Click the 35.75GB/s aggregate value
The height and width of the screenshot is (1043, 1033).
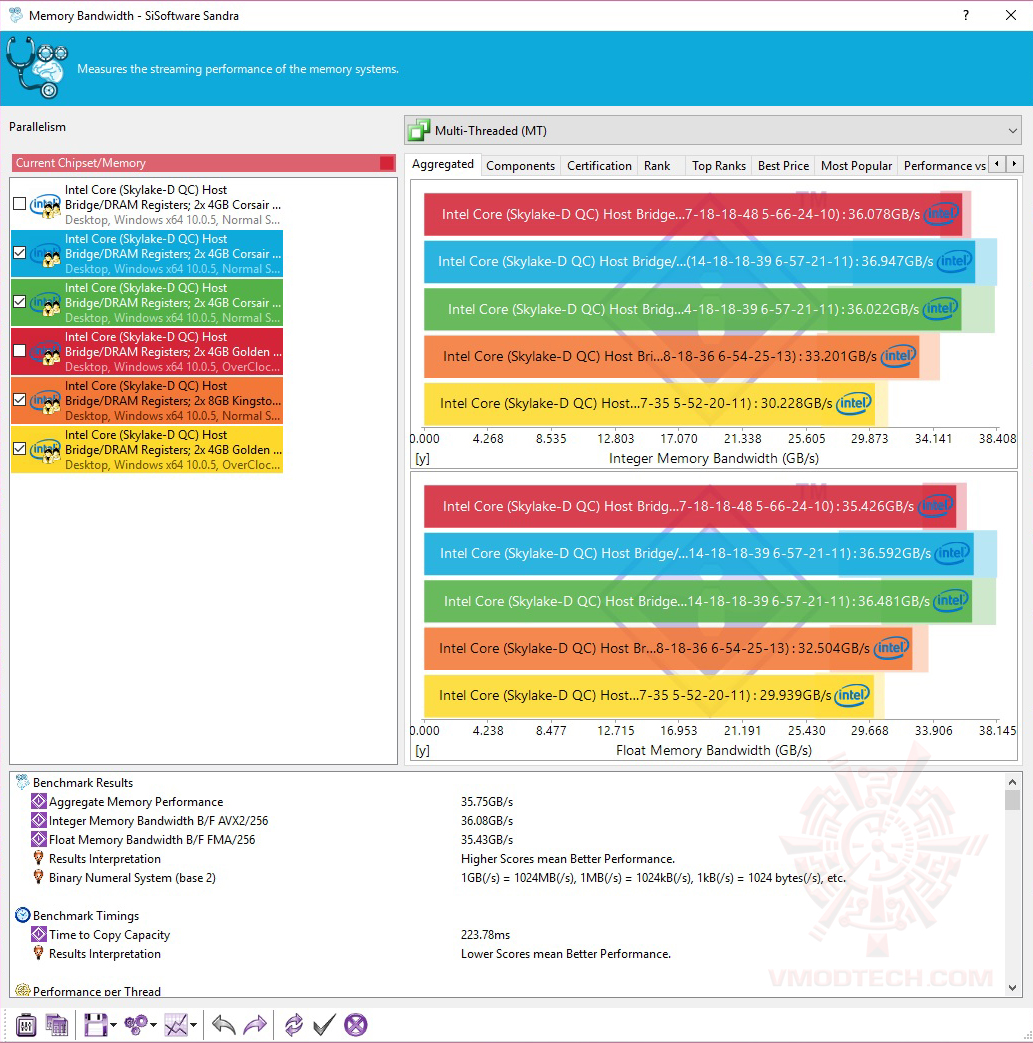(x=487, y=802)
